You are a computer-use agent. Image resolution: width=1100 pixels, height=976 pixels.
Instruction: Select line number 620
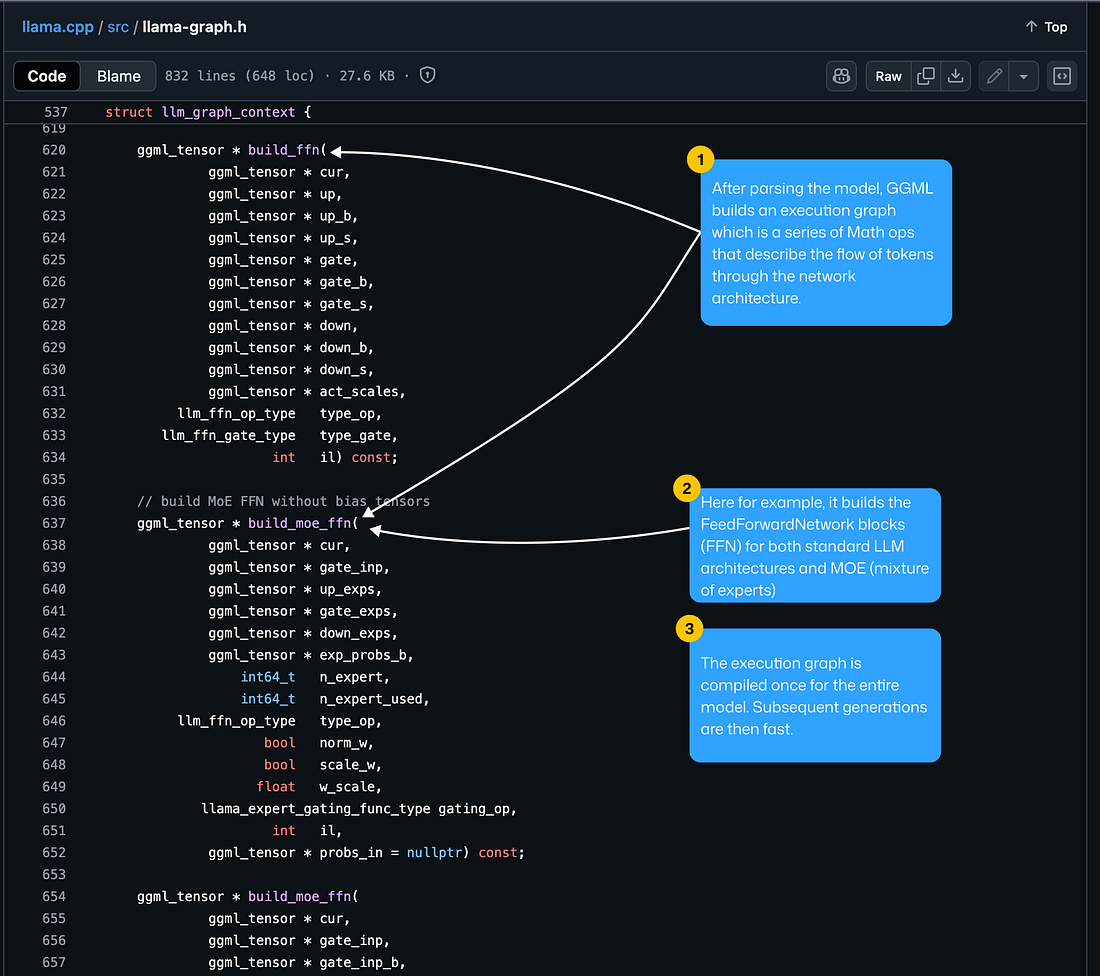(54, 149)
